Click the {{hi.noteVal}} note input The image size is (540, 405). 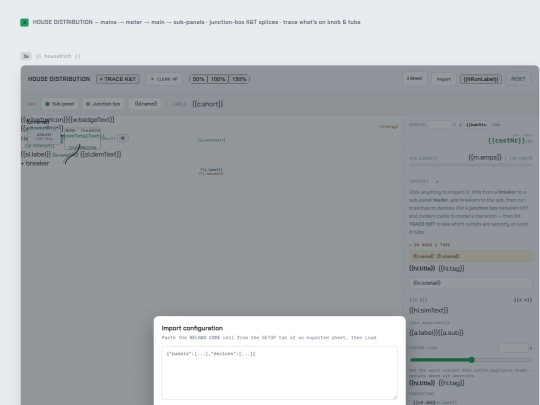point(470,283)
